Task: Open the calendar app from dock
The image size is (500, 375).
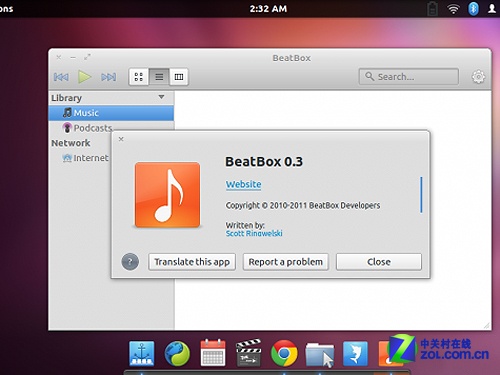Action: click(x=213, y=353)
